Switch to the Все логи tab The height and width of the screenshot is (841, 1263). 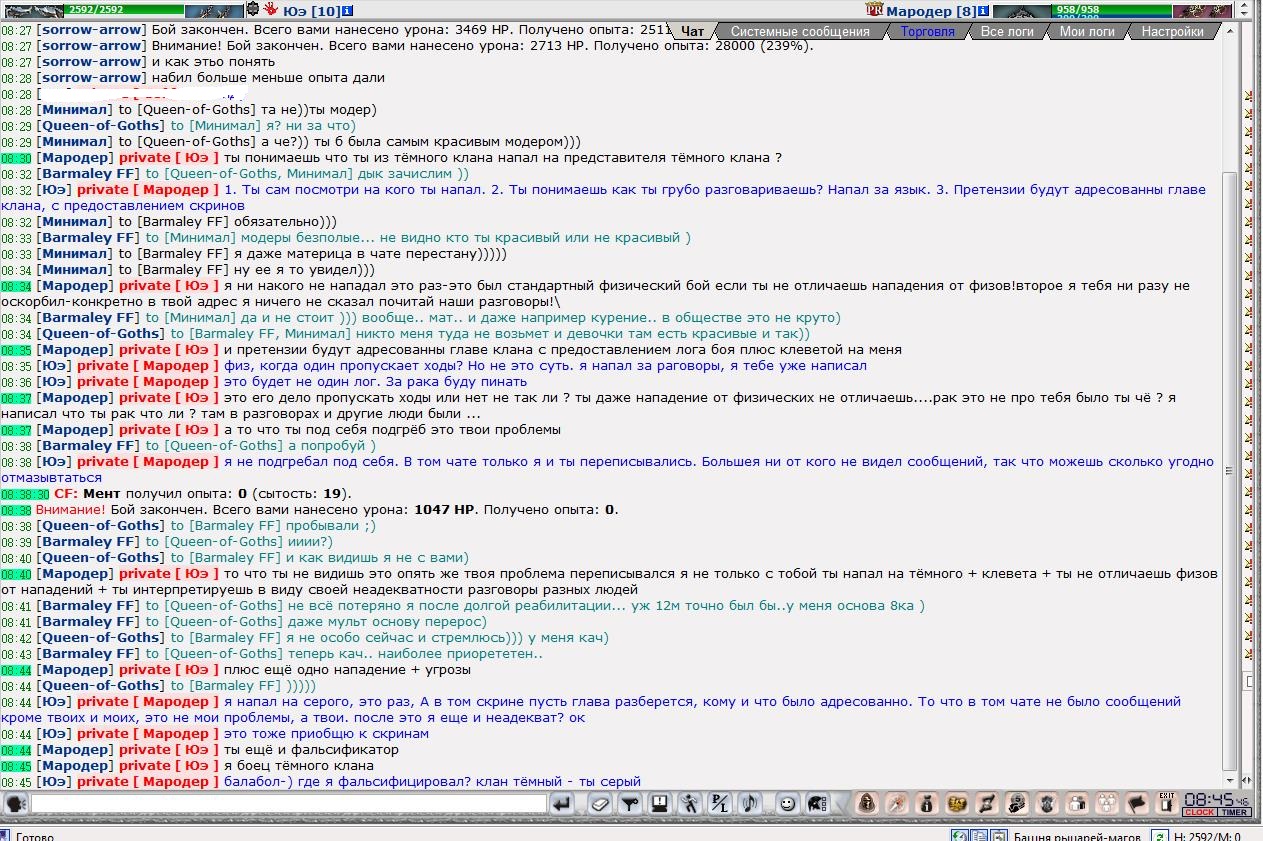point(1006,31)
